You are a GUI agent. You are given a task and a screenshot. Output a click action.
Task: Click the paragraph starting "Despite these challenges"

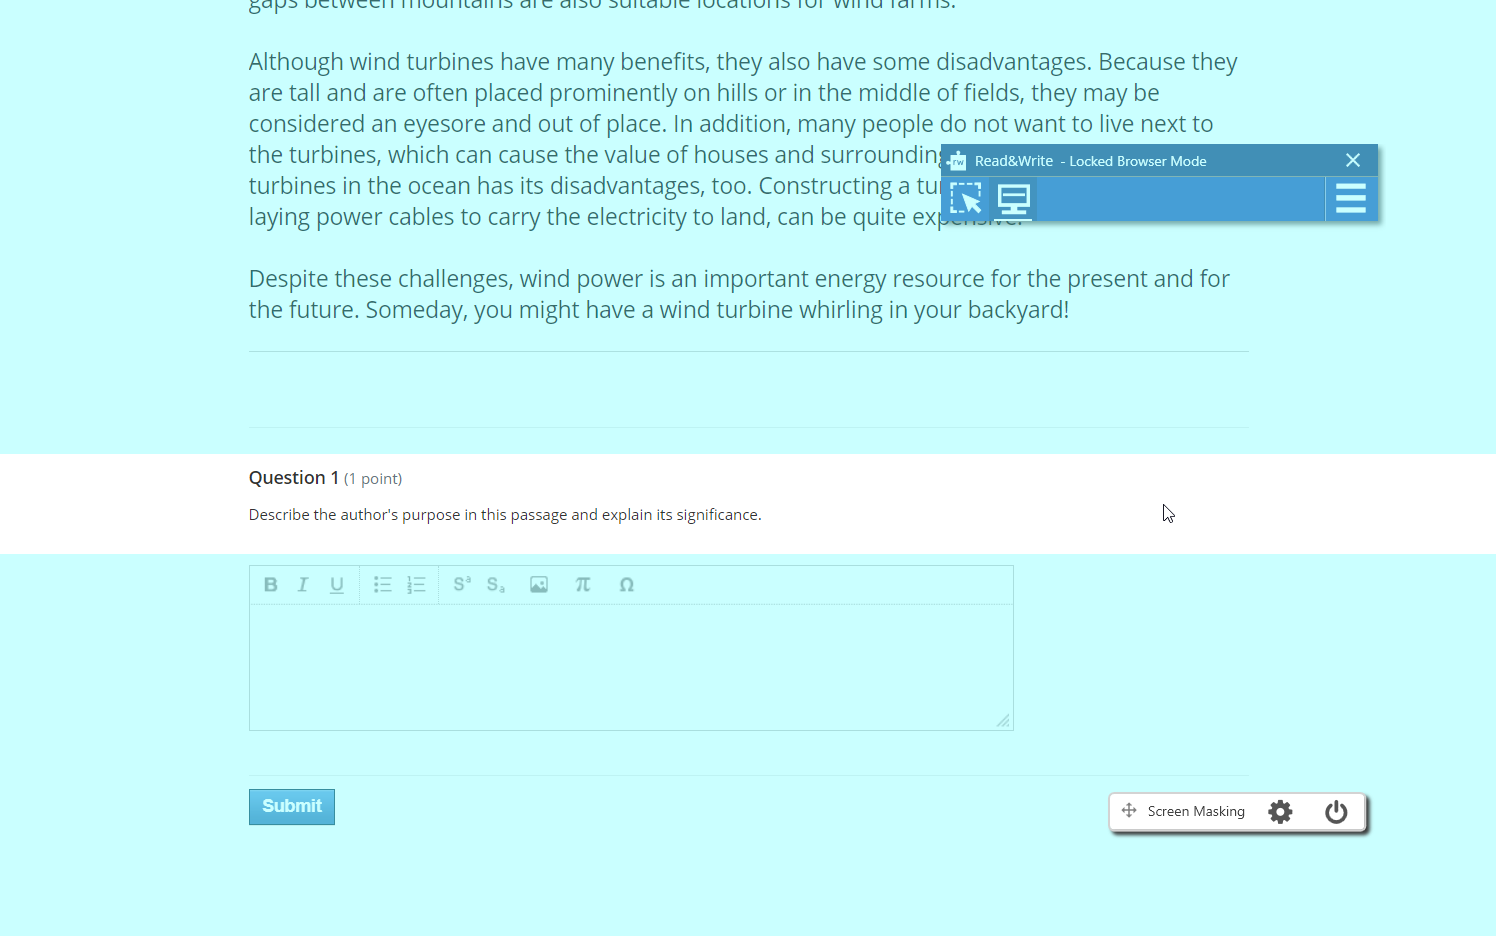click(x=739, y=294)
